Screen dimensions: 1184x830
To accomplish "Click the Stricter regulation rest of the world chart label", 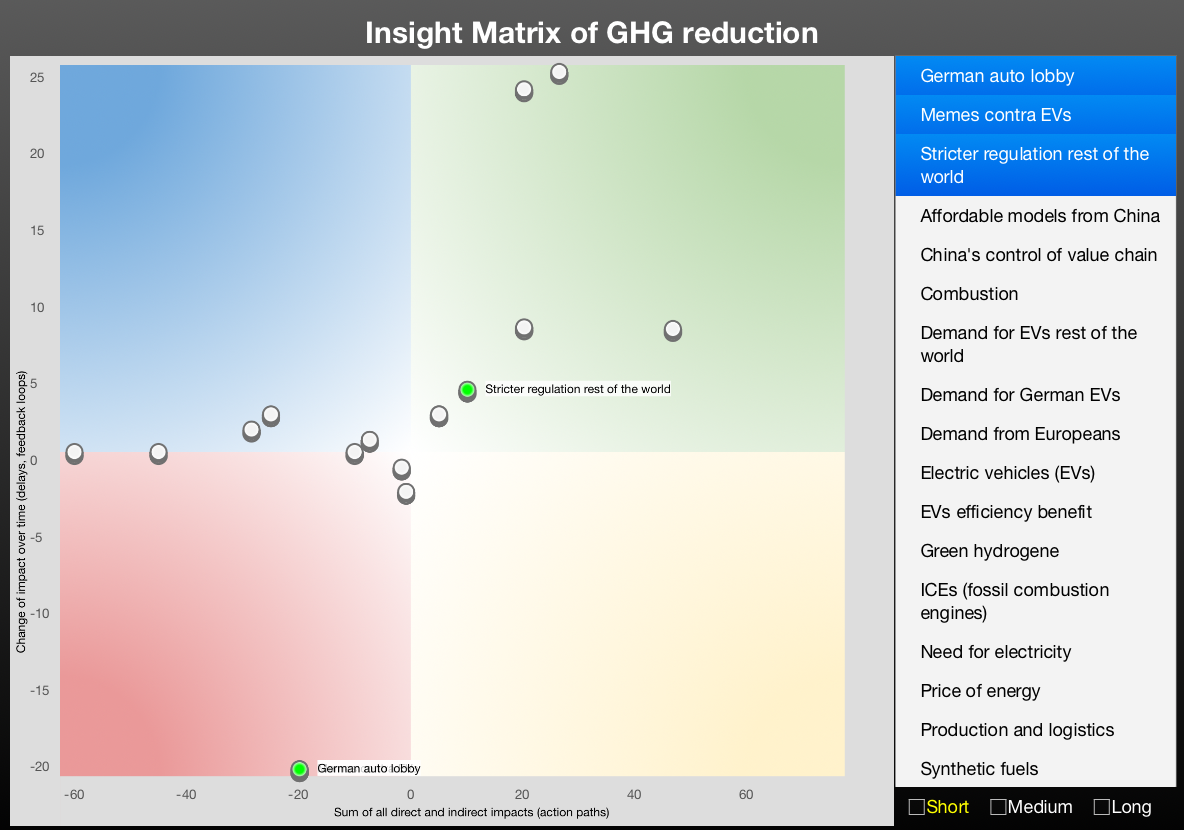I will coord(578,389).
